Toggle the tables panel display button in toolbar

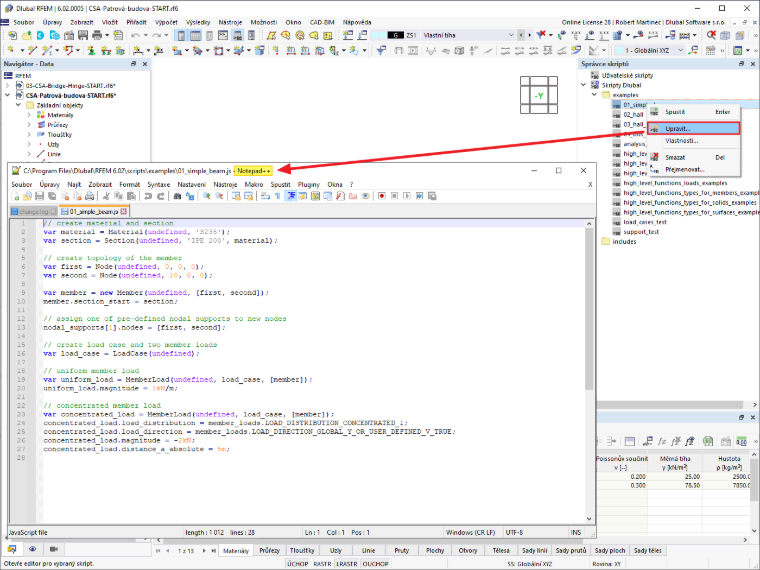[x=195, y=35]
